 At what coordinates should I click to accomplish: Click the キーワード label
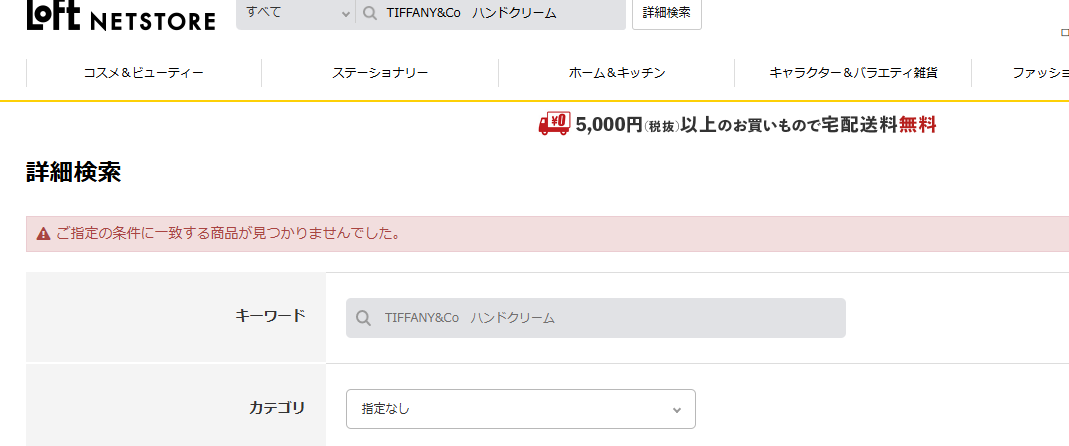[270, 315]
